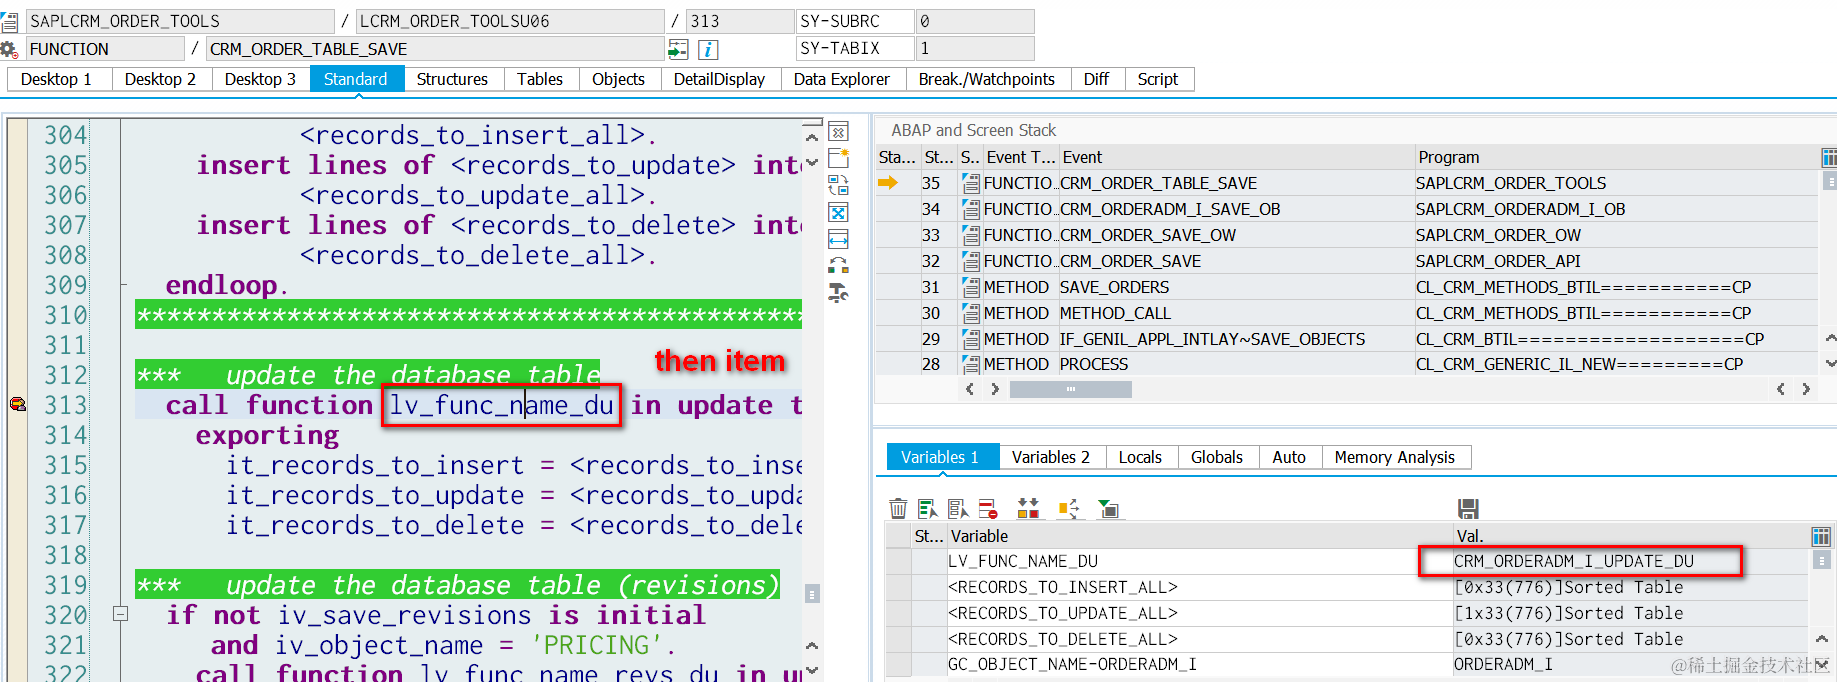Click the blue info icon in header
The height and width of the screenshot is (682, 1837).
click(x=708, y=49)
